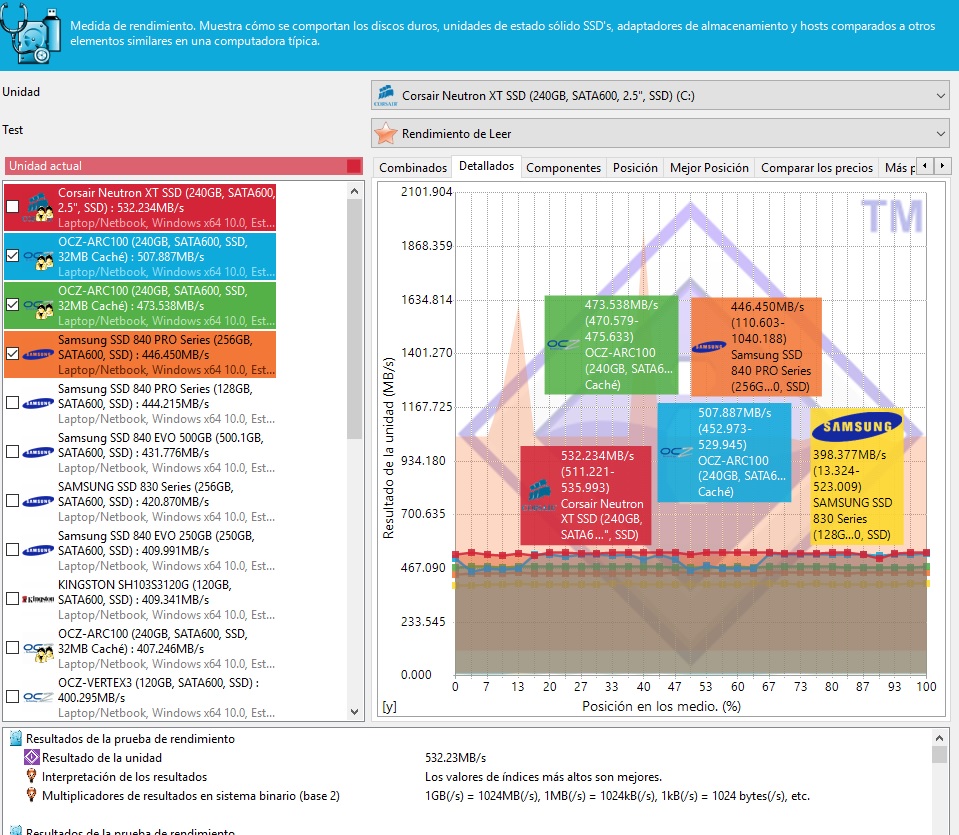Image resolution: width=959 pixels, height=835 pixels.
Task: Open the Unidad drive dropdown
Action: coord(660,96)
